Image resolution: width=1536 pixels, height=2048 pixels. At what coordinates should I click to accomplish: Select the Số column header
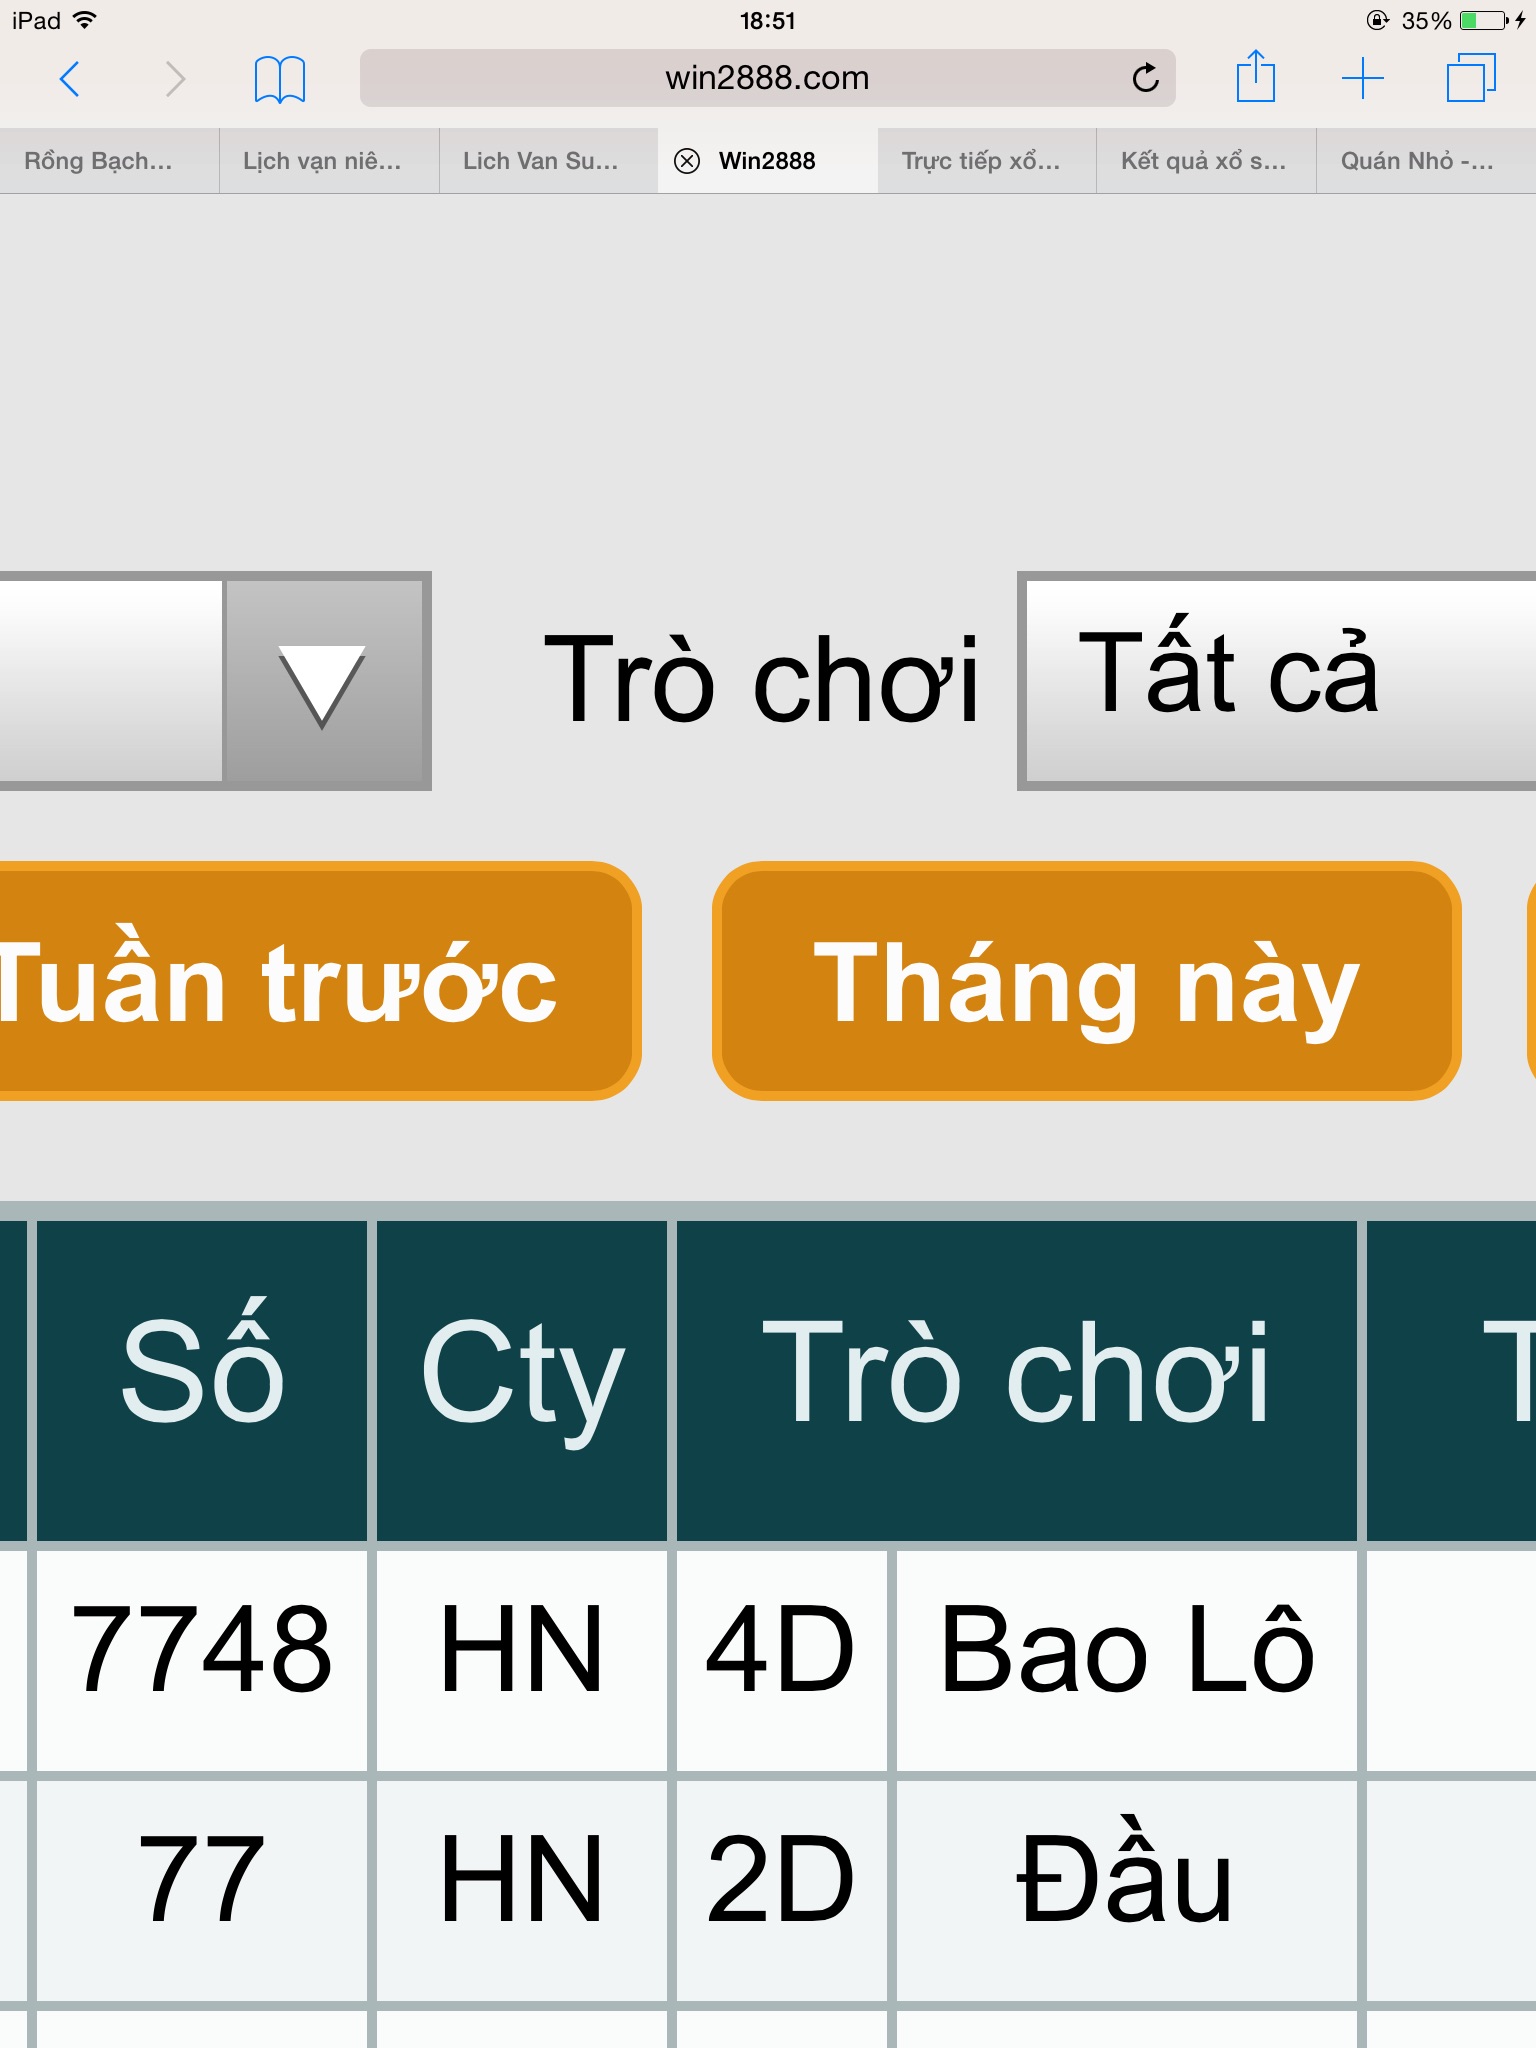click(202, 1380)
